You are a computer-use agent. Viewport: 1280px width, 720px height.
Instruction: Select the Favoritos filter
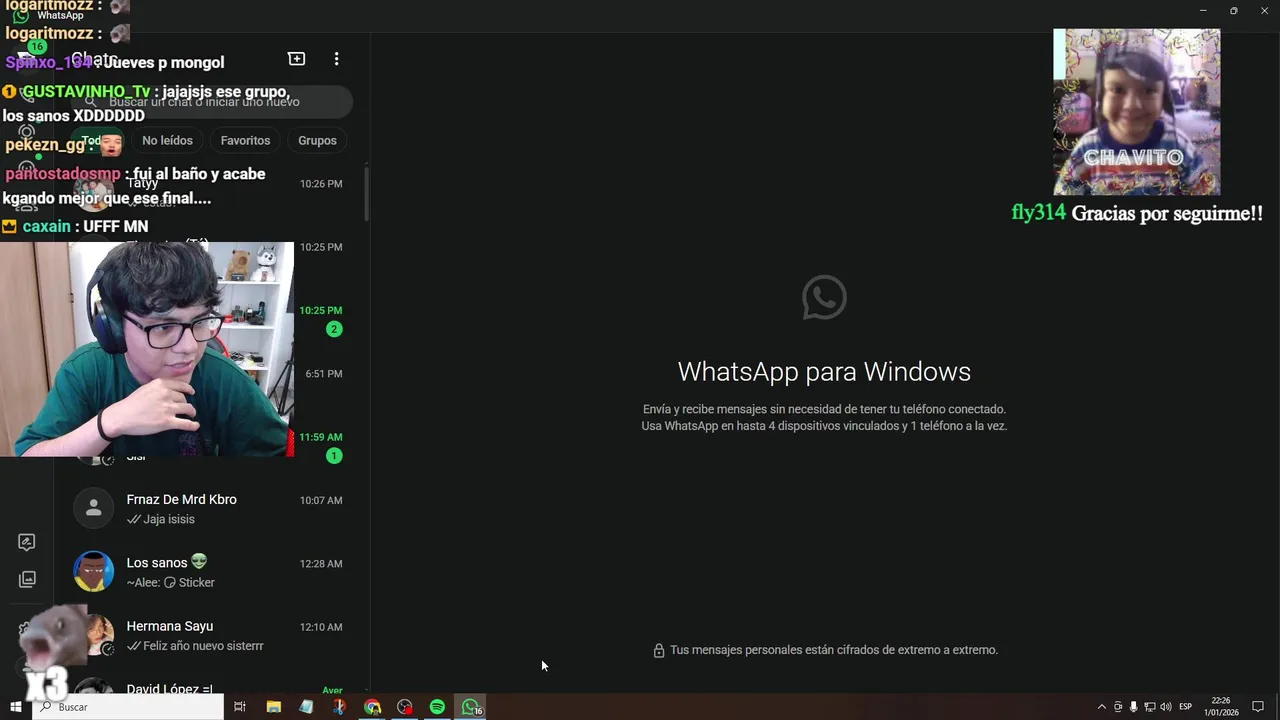[245, 141]
